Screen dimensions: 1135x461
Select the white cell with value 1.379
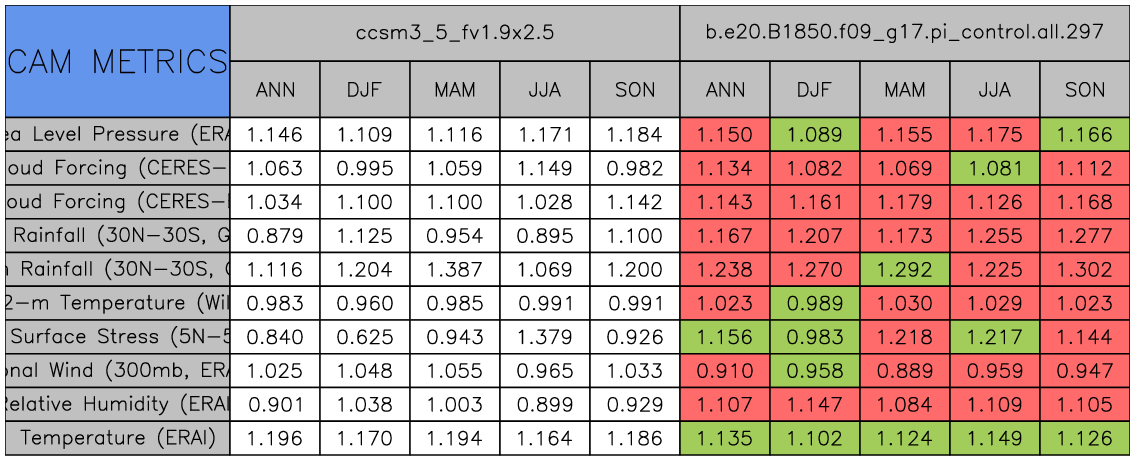545,337
